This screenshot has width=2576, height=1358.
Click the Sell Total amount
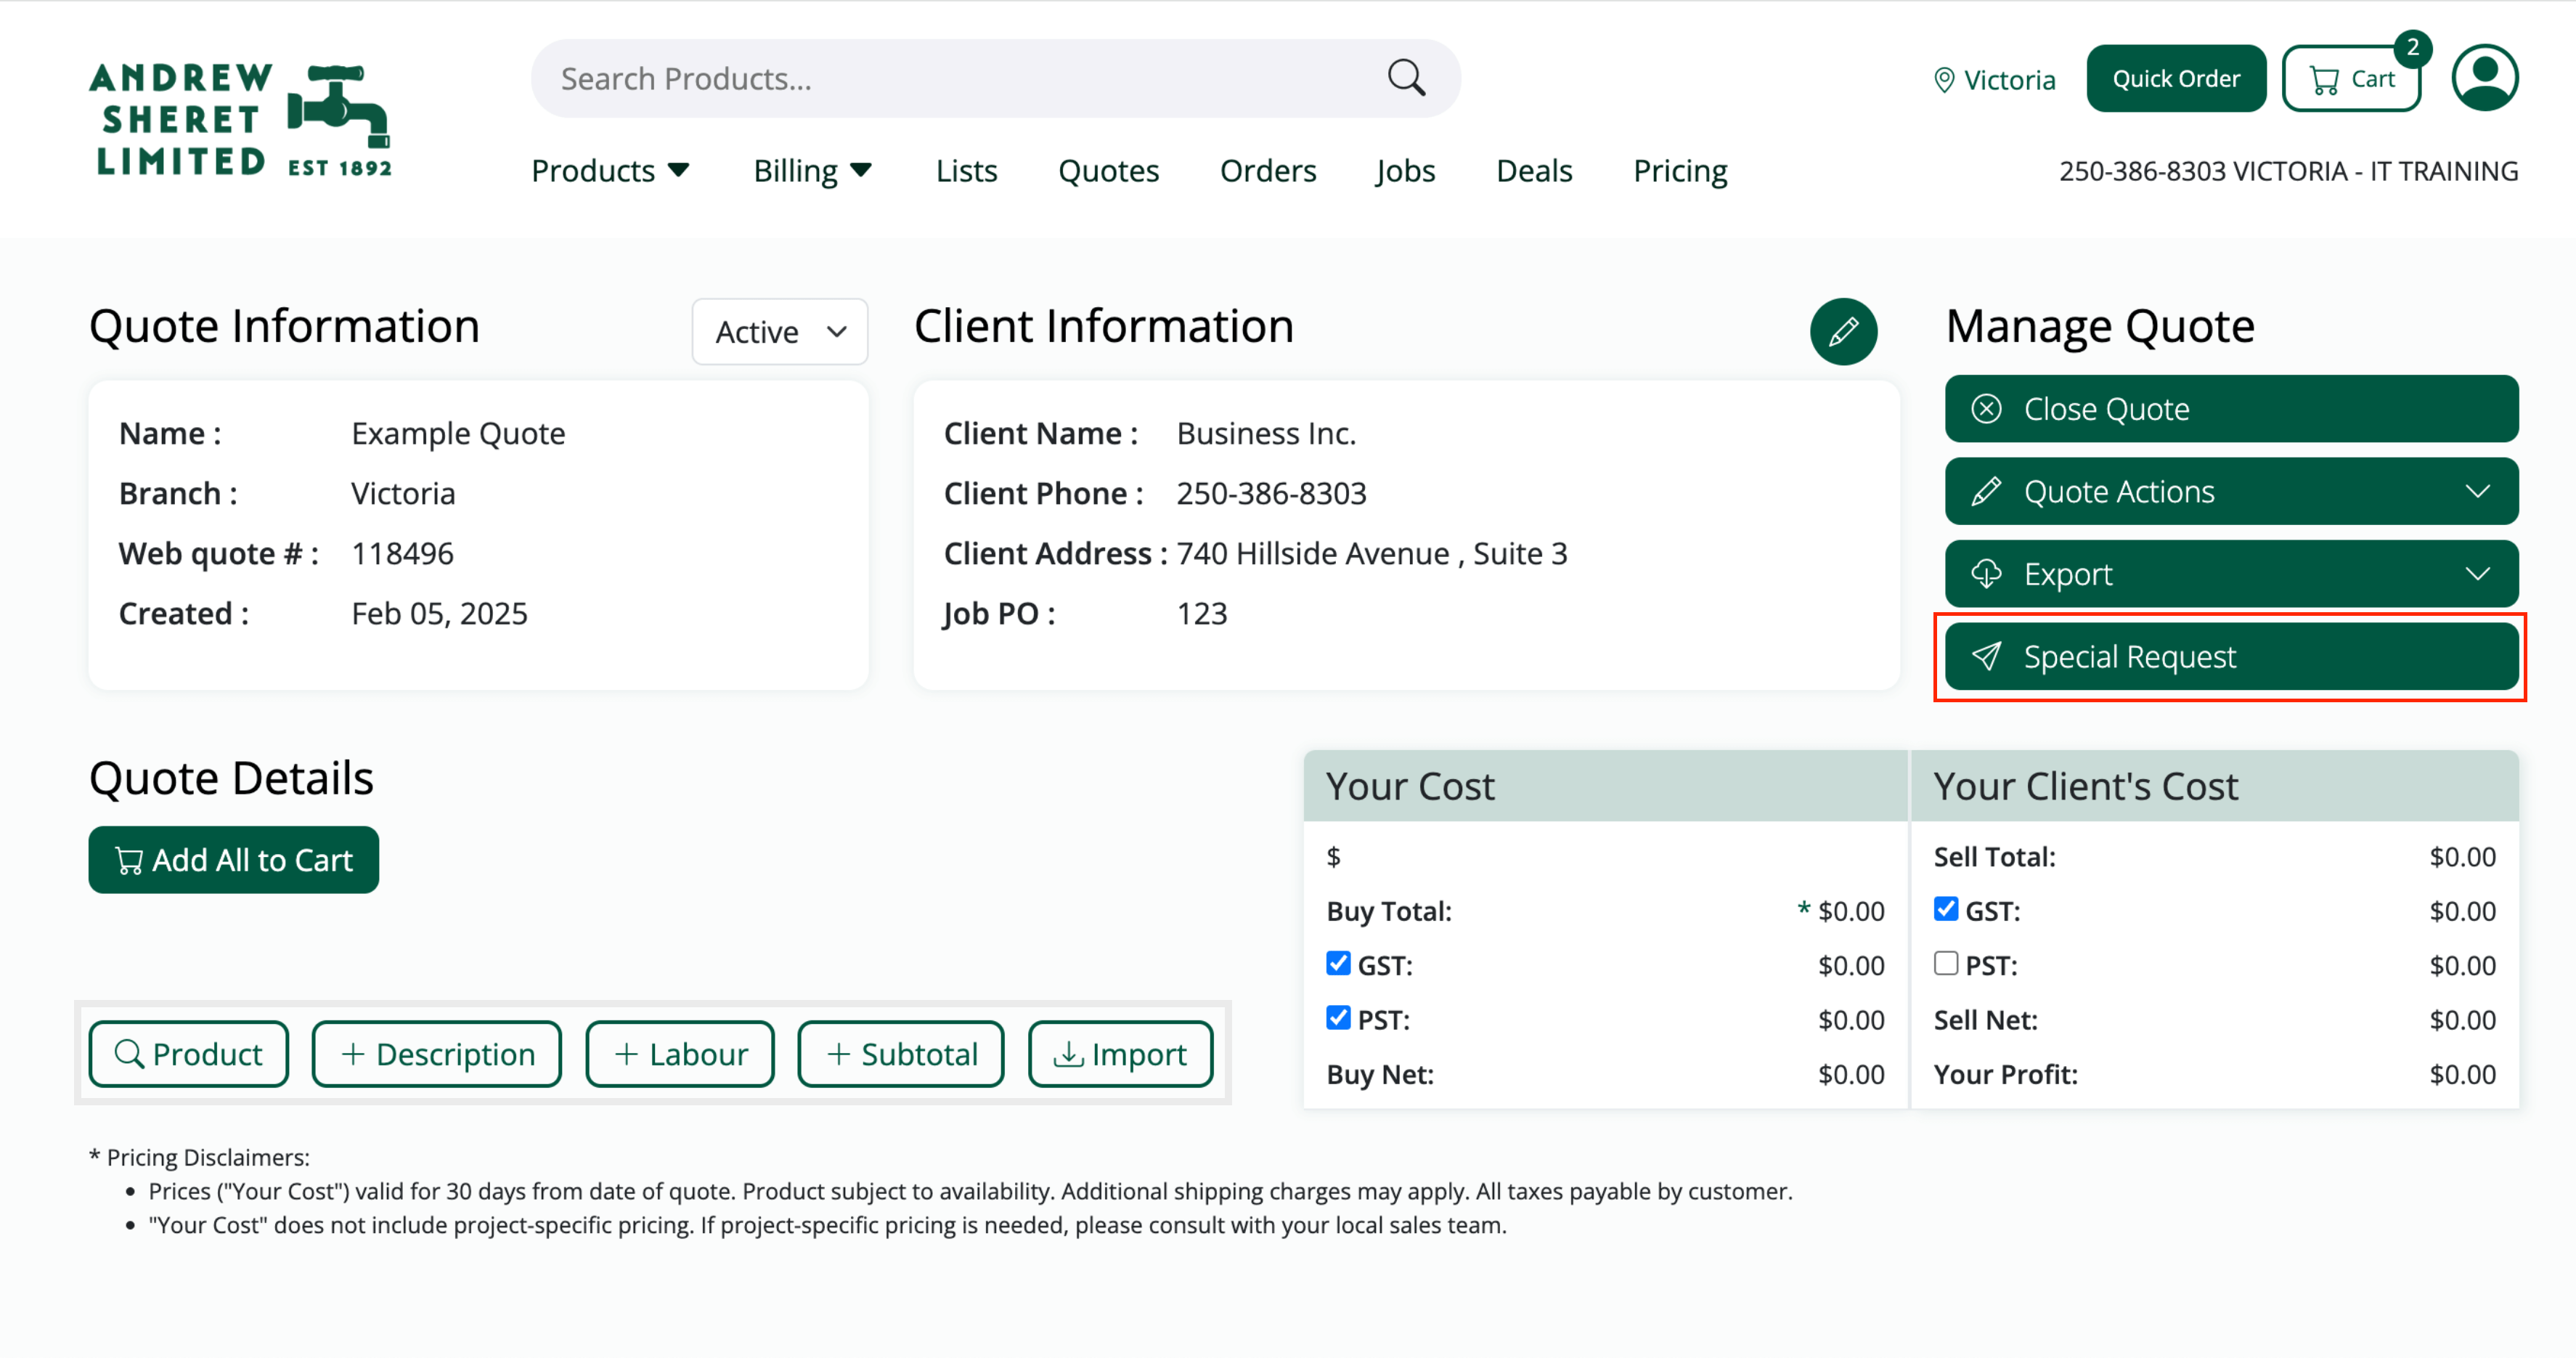pos(2462,856)
